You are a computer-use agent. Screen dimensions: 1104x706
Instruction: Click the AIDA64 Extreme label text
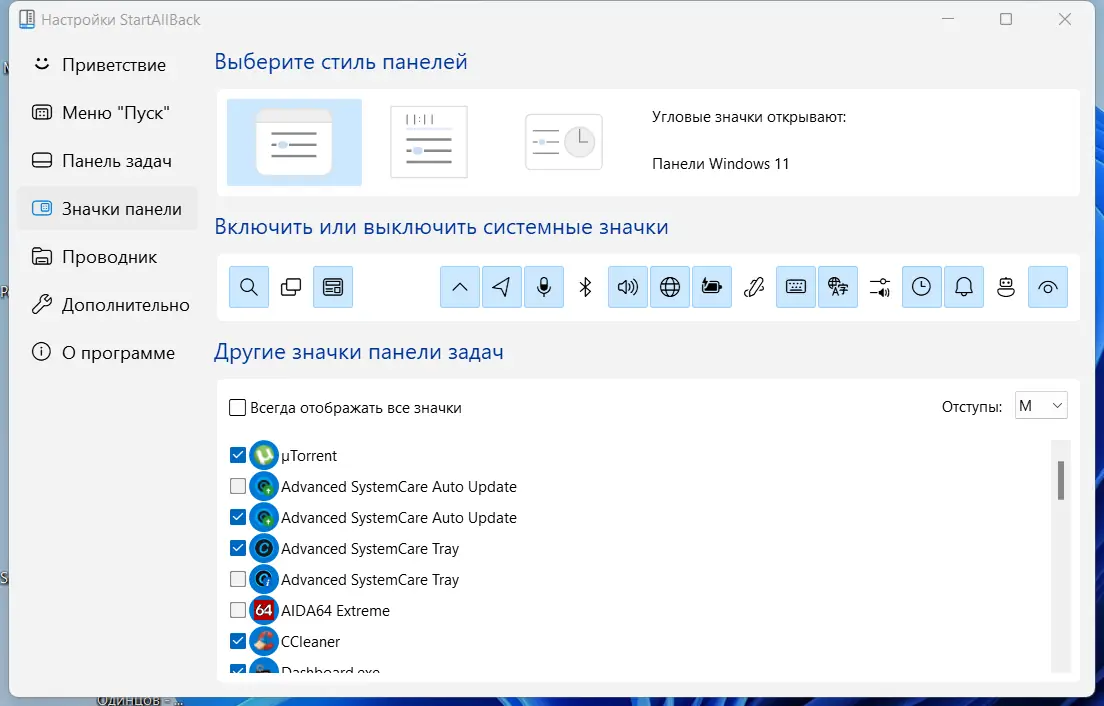335,611
